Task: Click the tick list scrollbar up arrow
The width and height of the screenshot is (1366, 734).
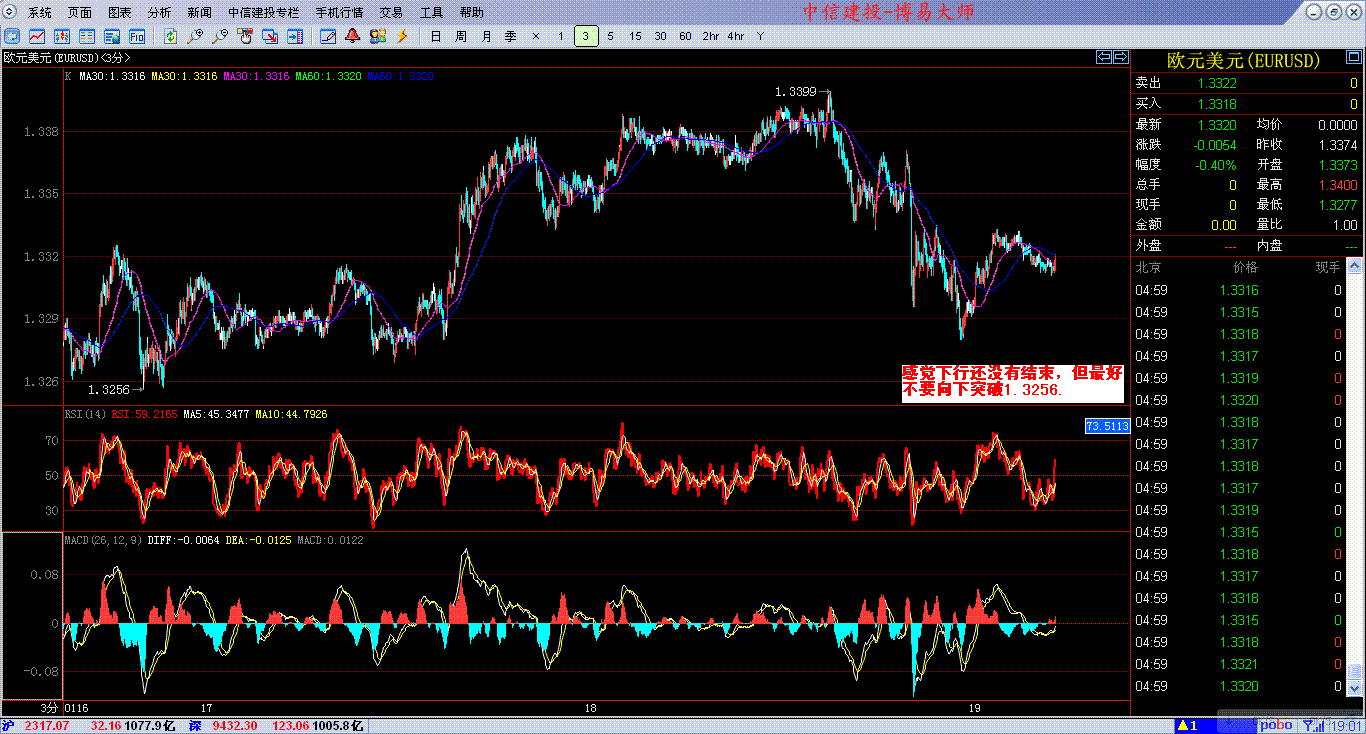Action: click(x=1355, y=266)
